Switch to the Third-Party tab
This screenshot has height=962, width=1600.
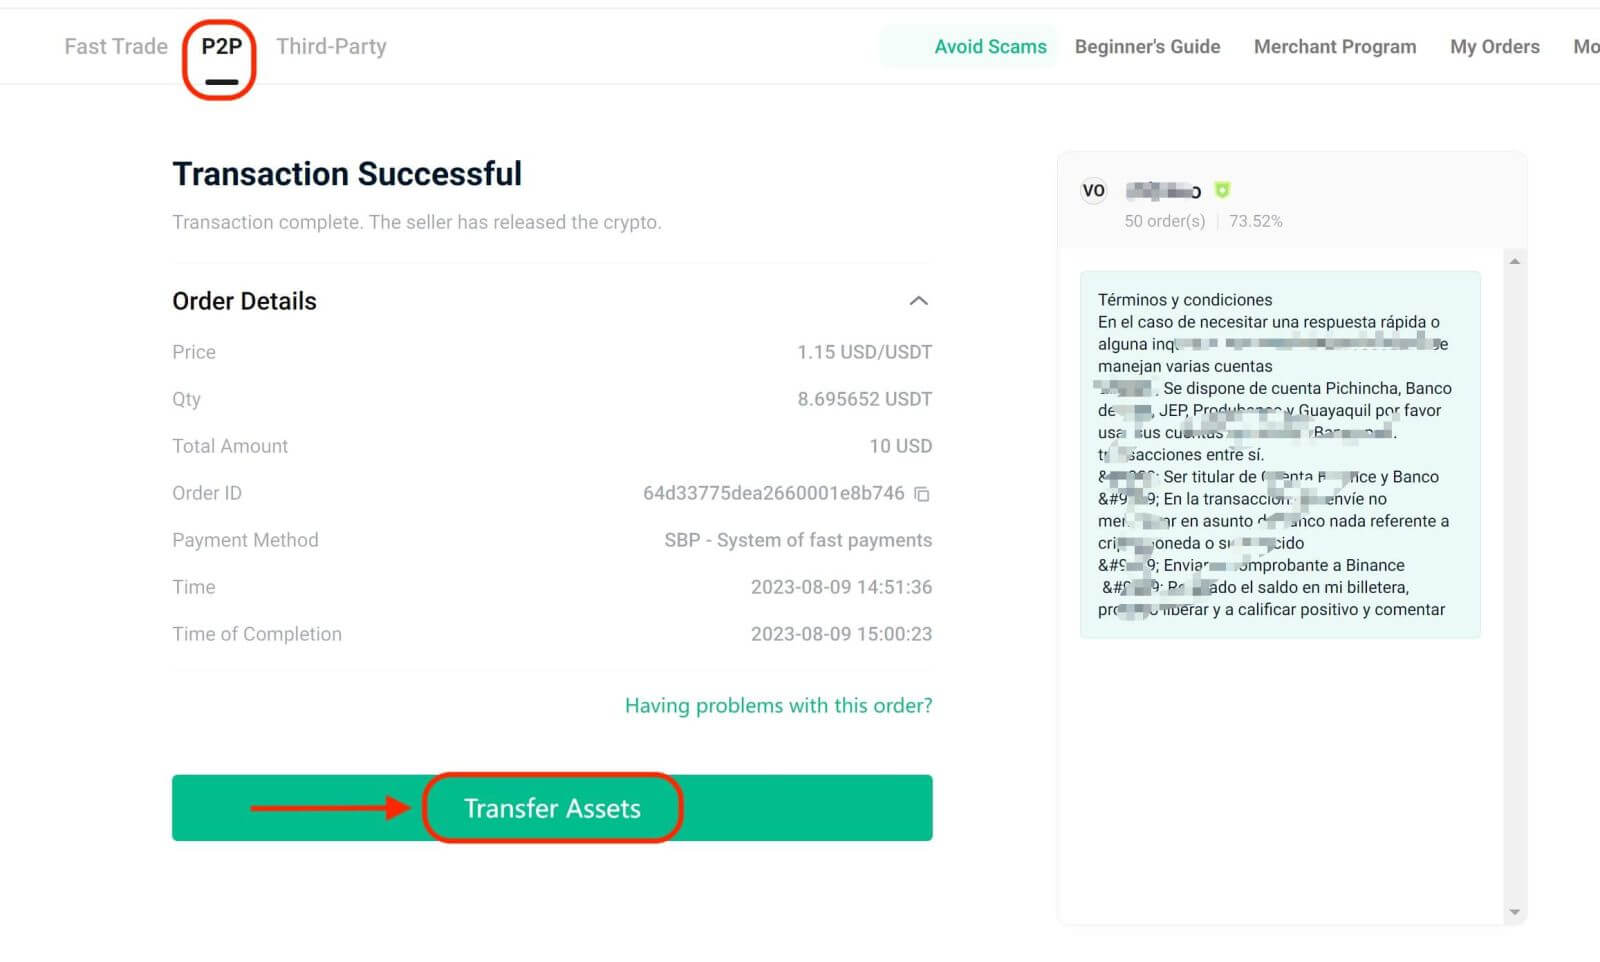coord(331,46)
